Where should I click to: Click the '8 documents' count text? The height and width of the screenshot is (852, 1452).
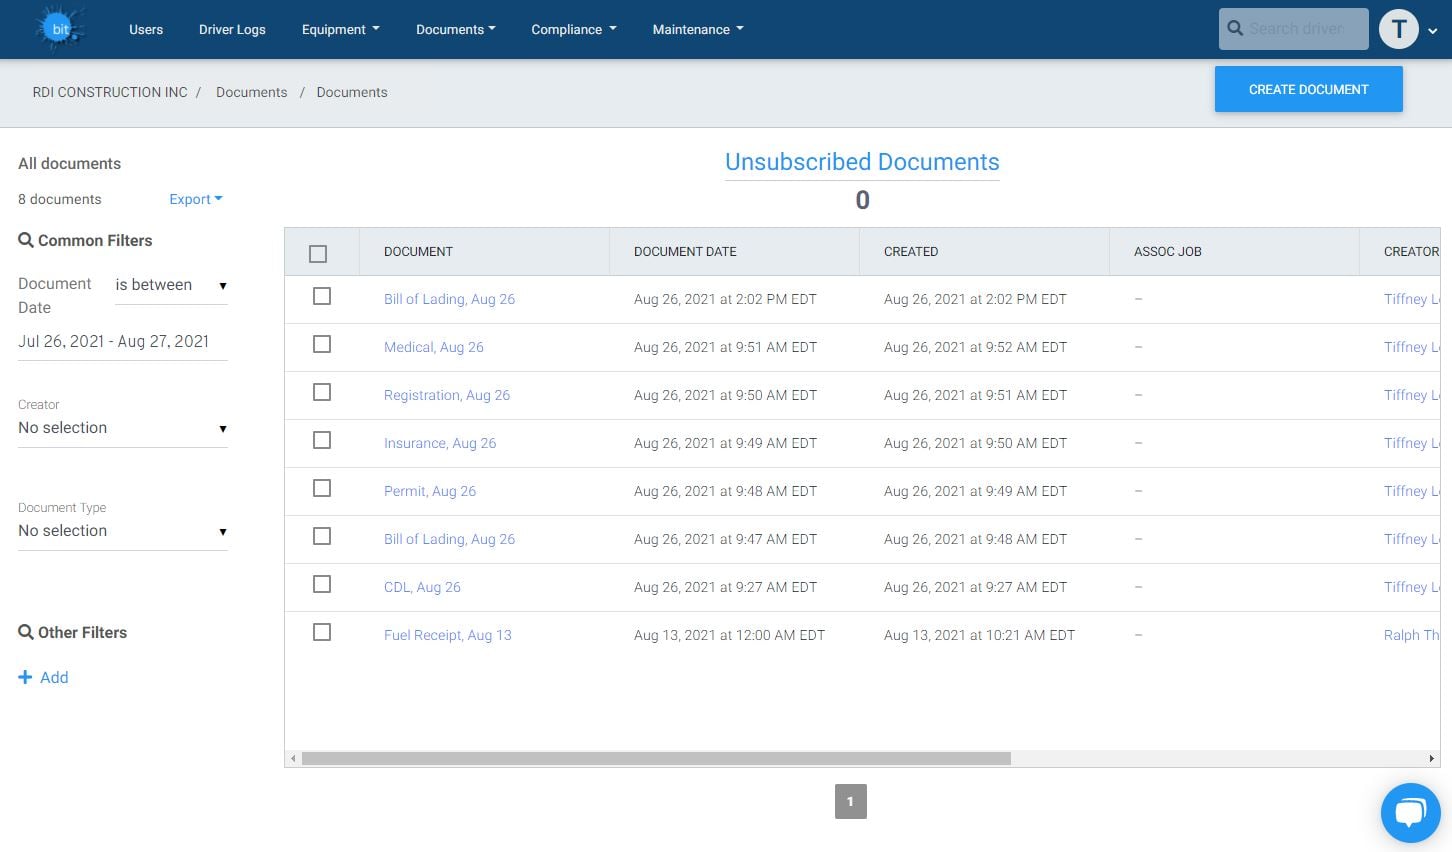(60, 199)
